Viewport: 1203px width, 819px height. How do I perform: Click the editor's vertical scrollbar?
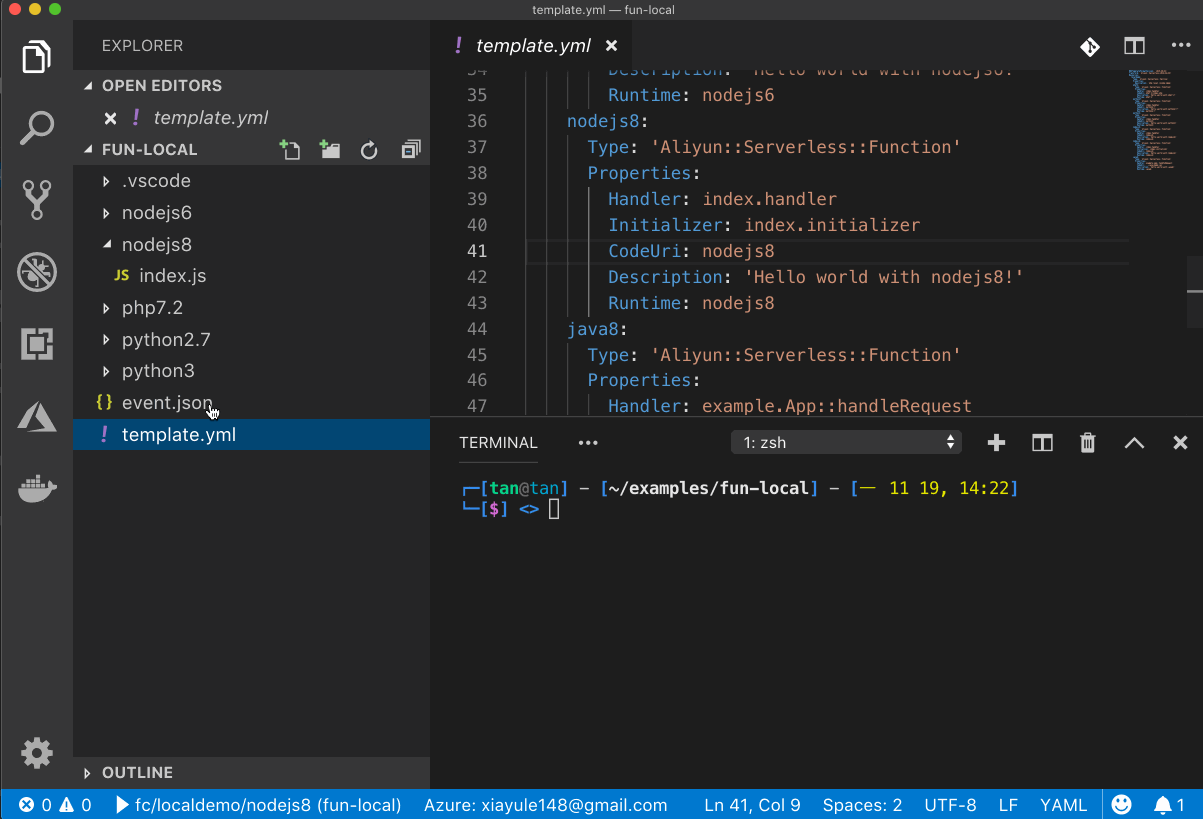coord(1195,292)
